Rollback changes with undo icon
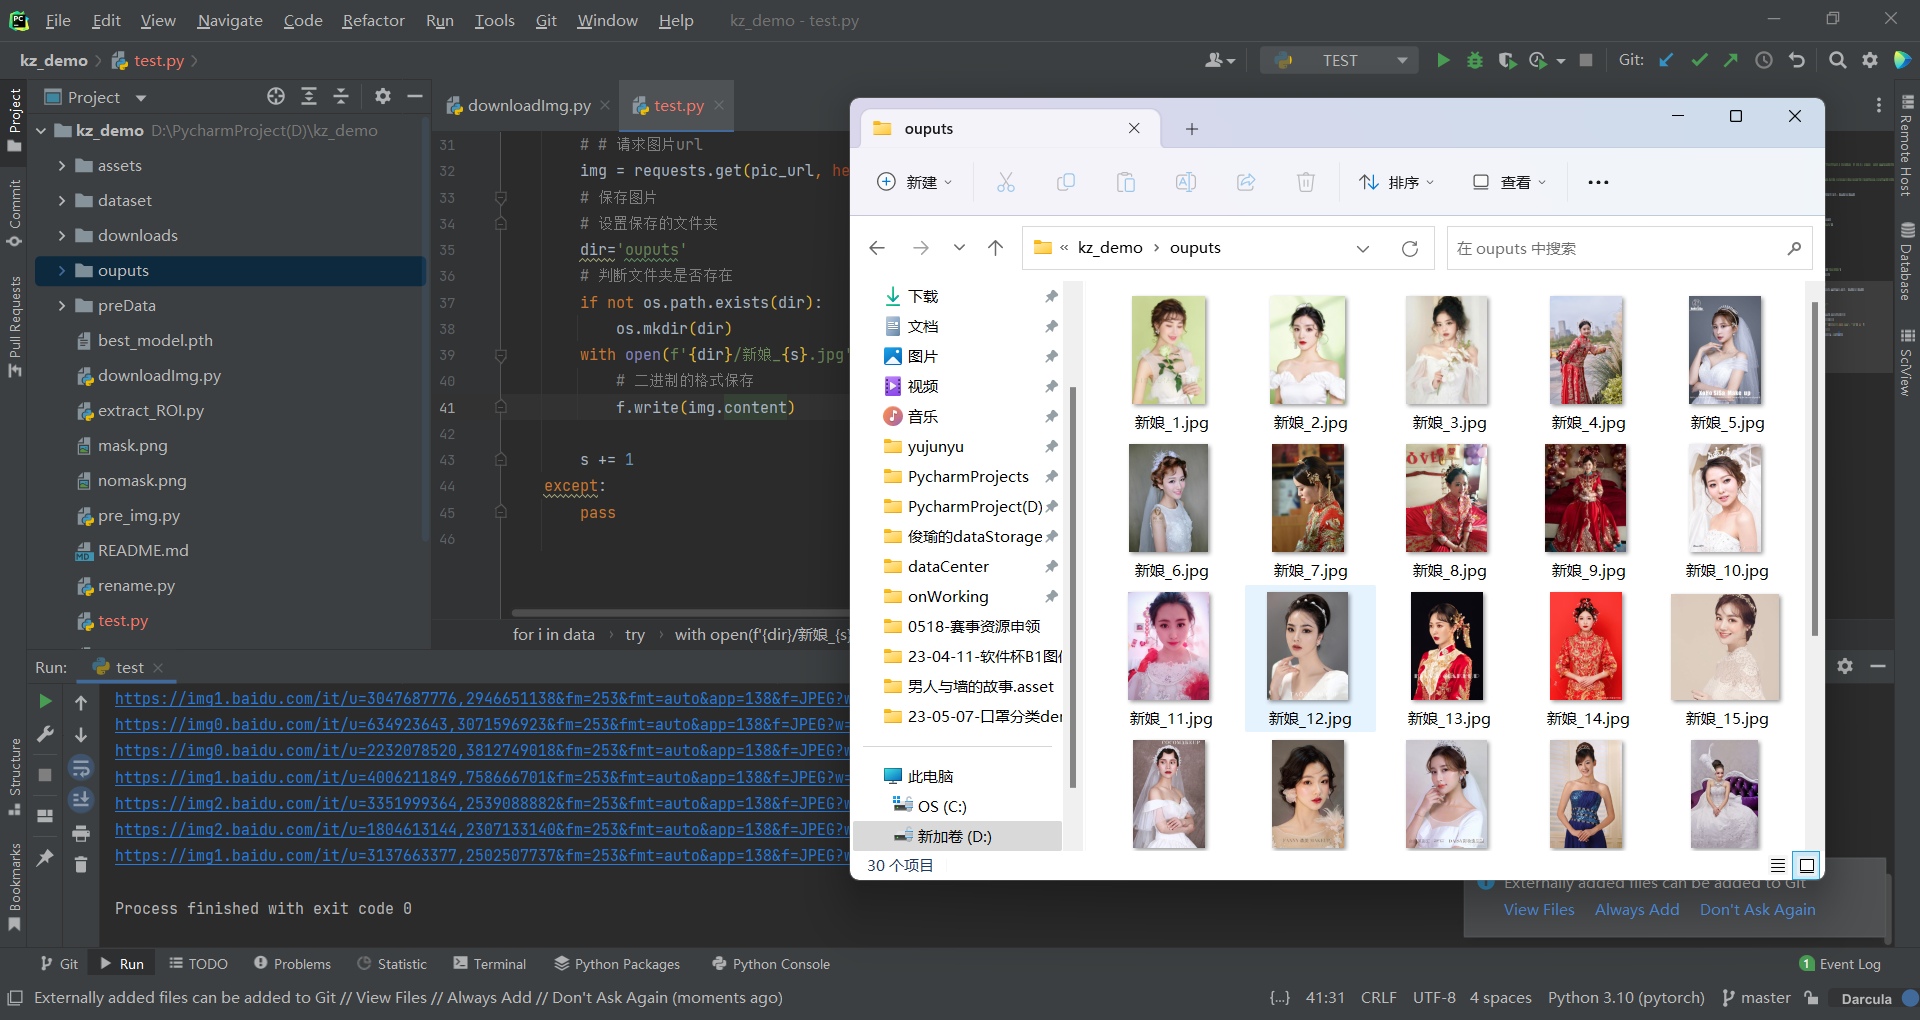1920x1020 pixels. pyautogui.click(x=1797, y=60)
